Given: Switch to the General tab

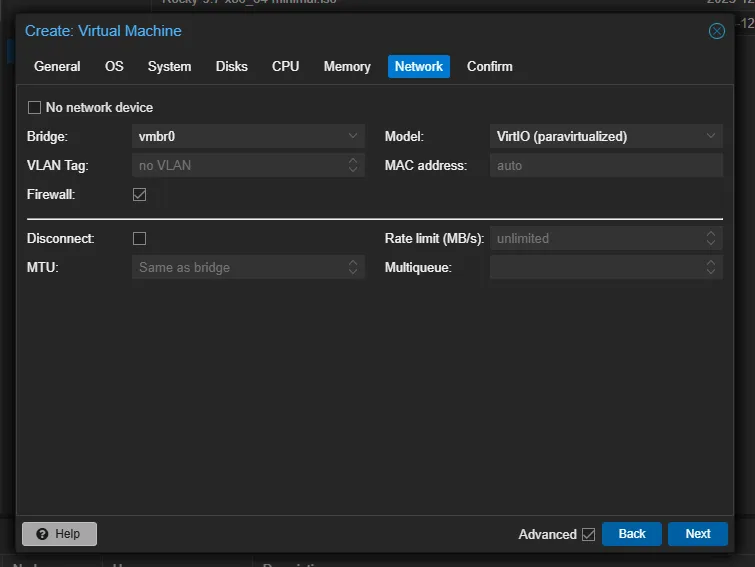Looking at the screenshot, I should [x=57, y=66].
